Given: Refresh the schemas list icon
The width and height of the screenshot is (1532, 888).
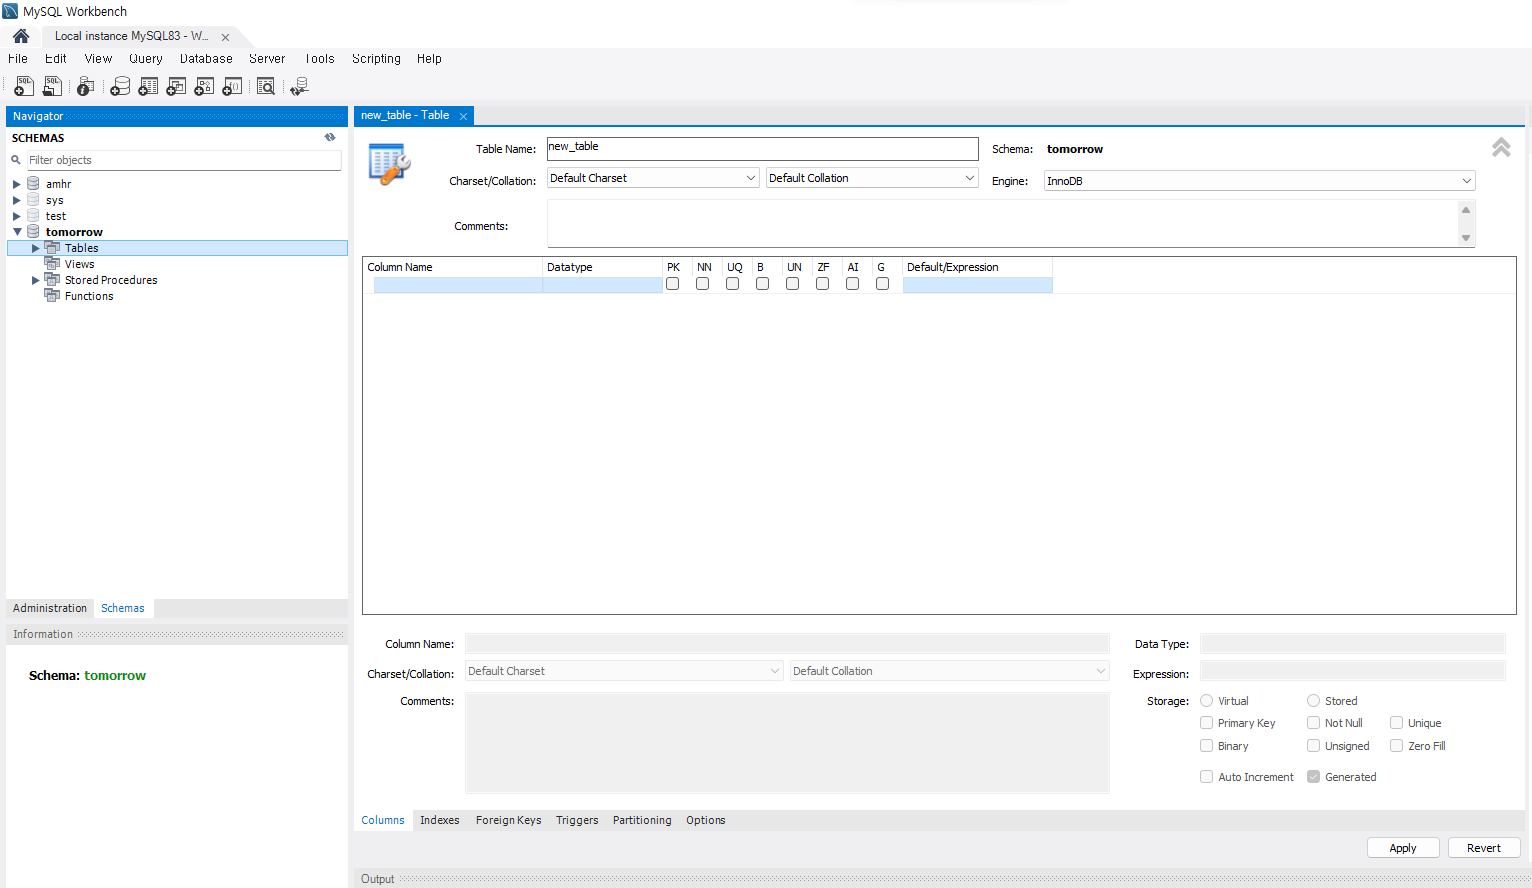Looking at the screenshot, I should [330, 138].
